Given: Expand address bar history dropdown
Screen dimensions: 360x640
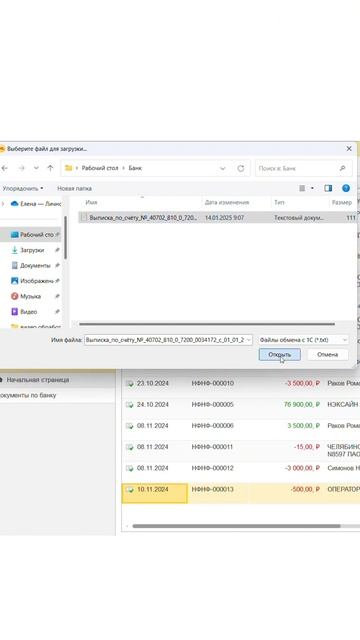Looking at the screenshot, I should [x=222, y=168].
